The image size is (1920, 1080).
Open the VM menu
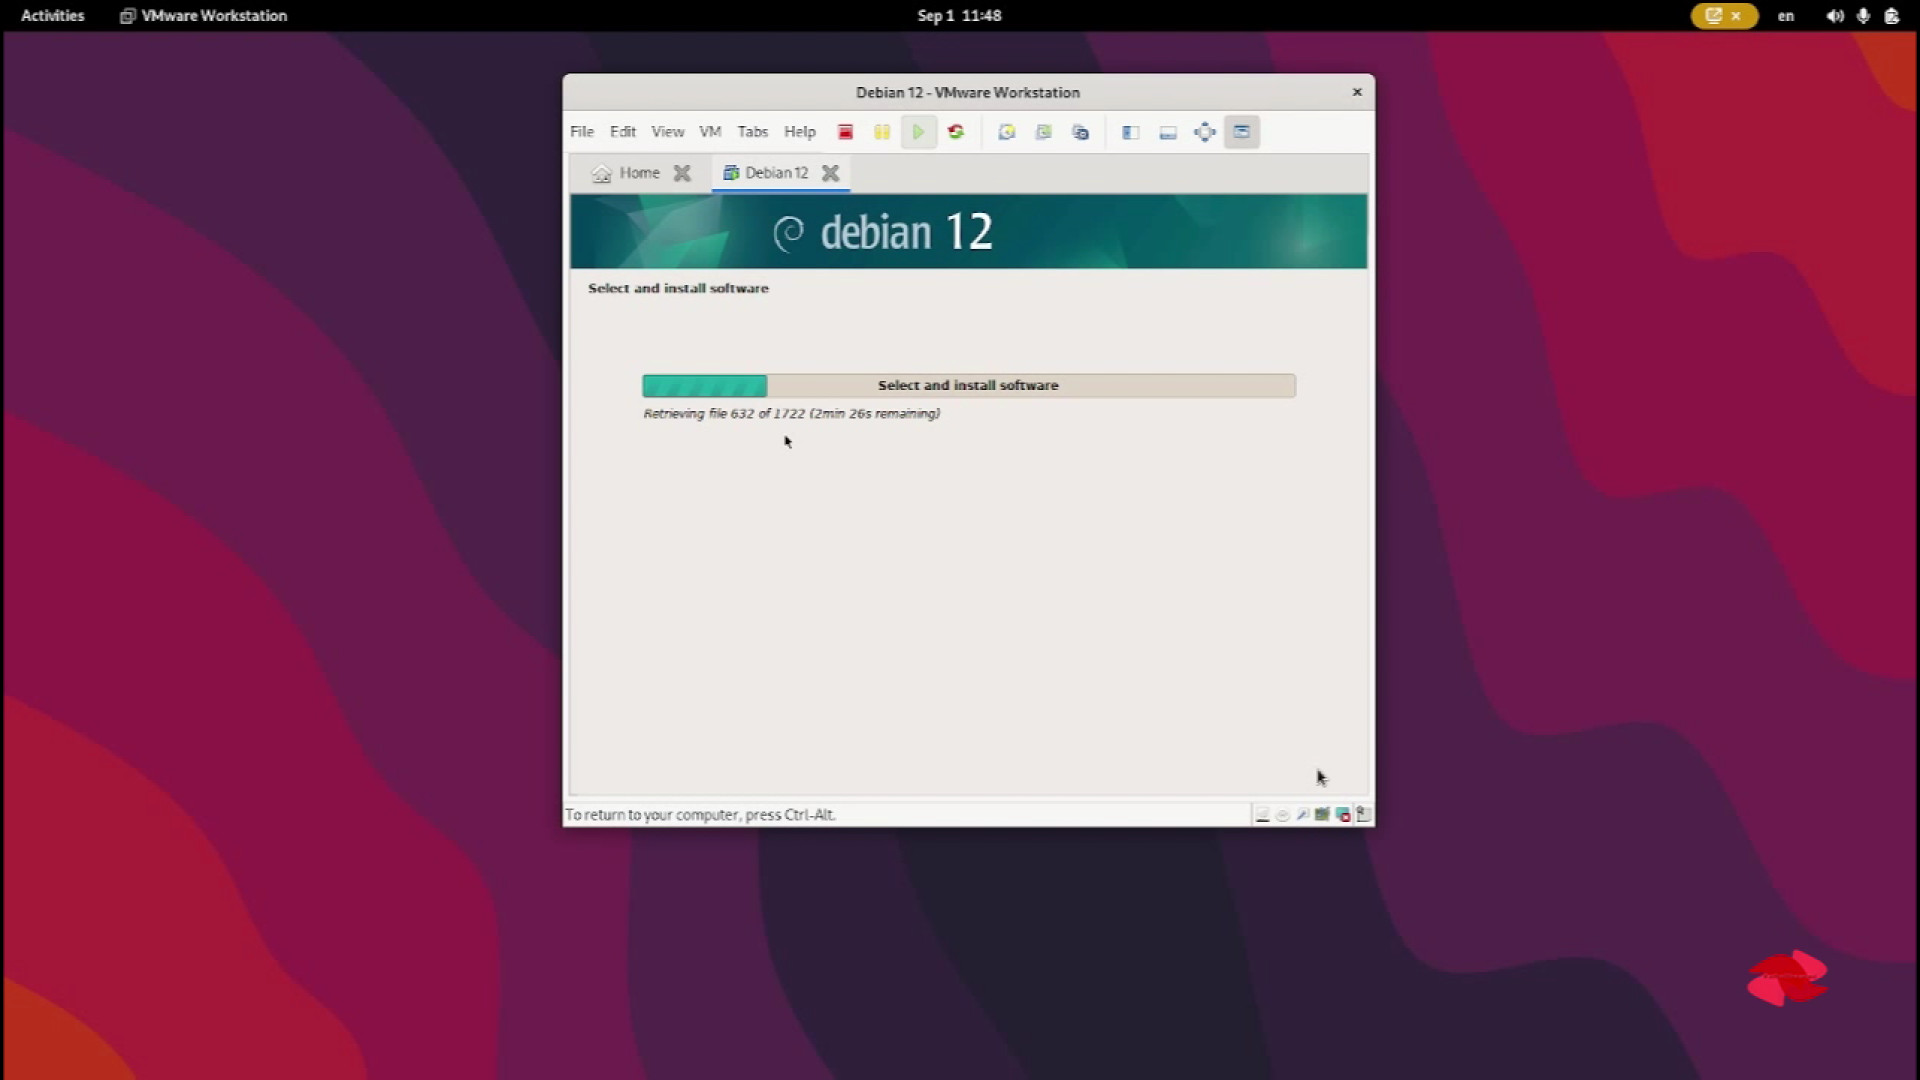710,132
